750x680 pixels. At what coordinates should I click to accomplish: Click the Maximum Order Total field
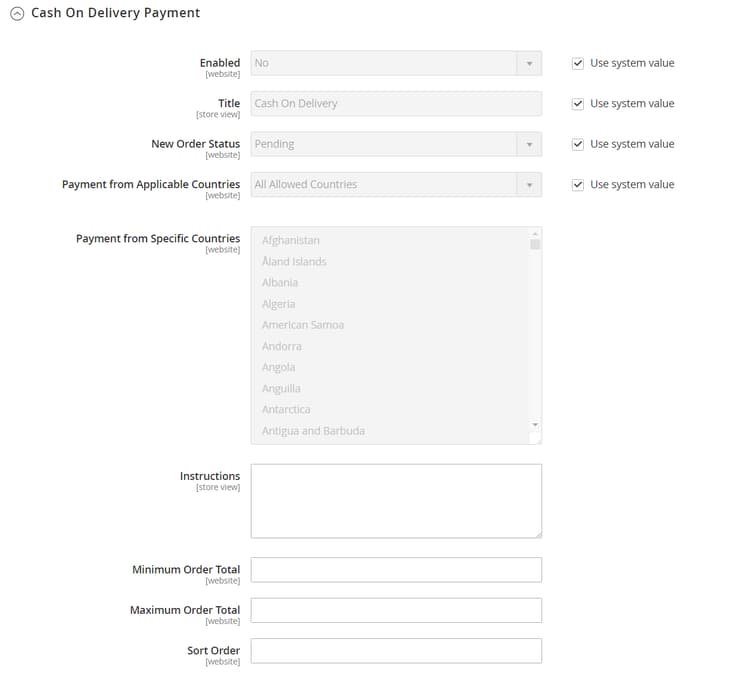point(396,610)
